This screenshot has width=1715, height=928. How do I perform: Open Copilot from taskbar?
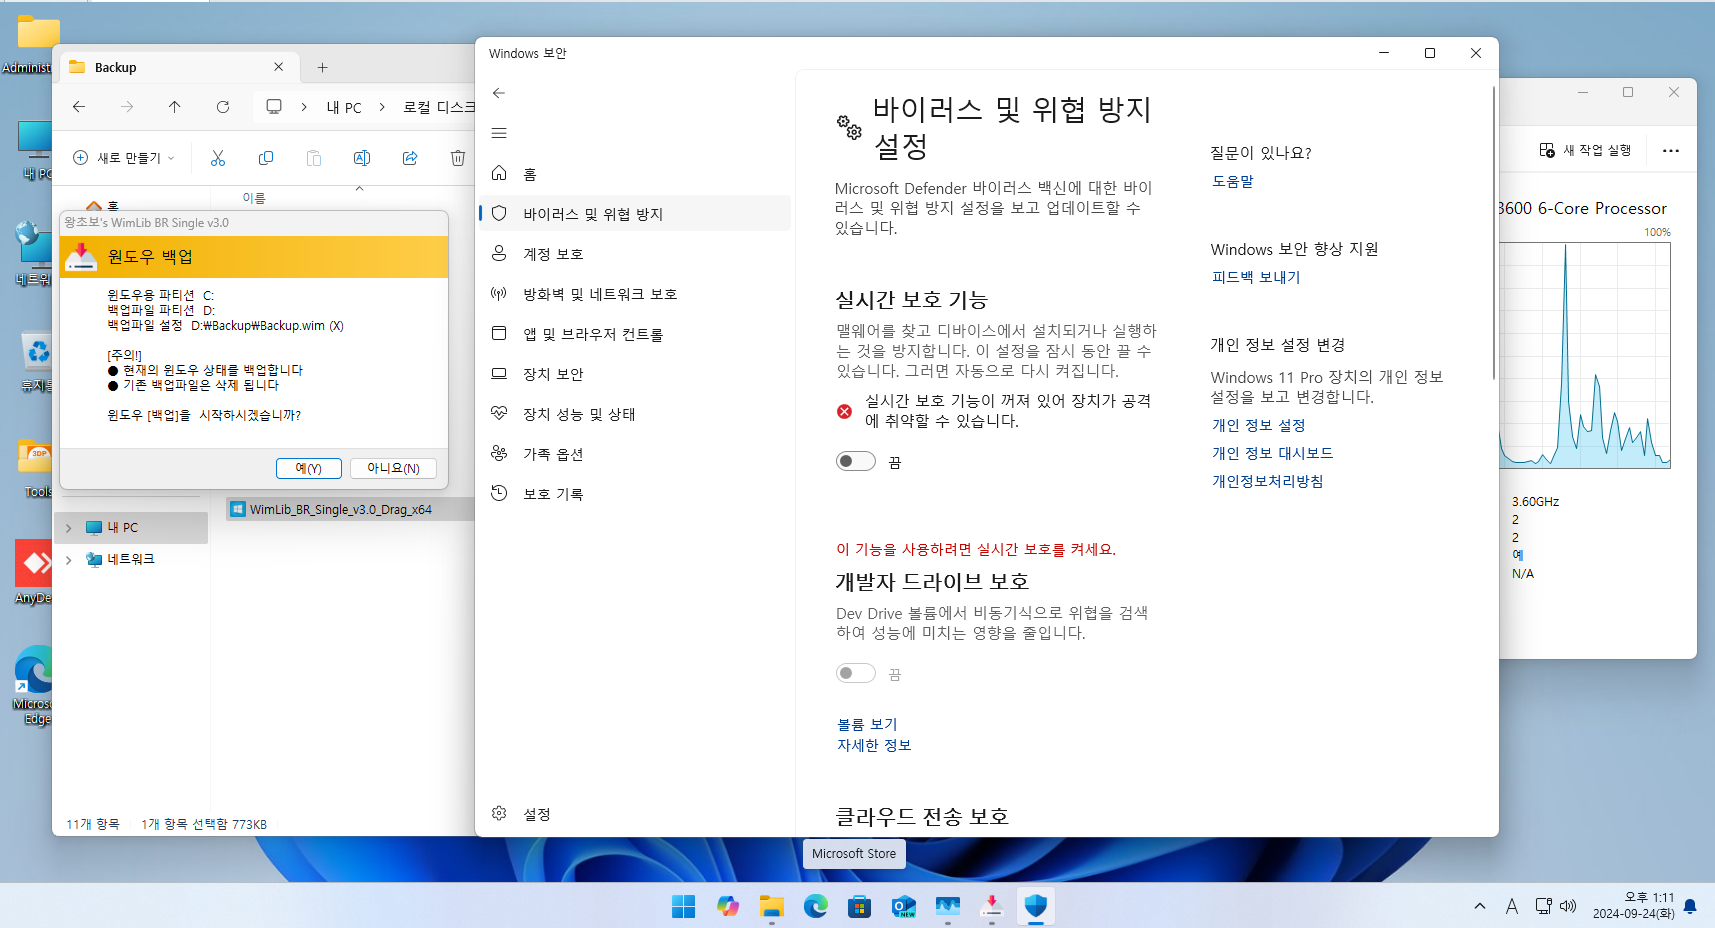(728, 906)
